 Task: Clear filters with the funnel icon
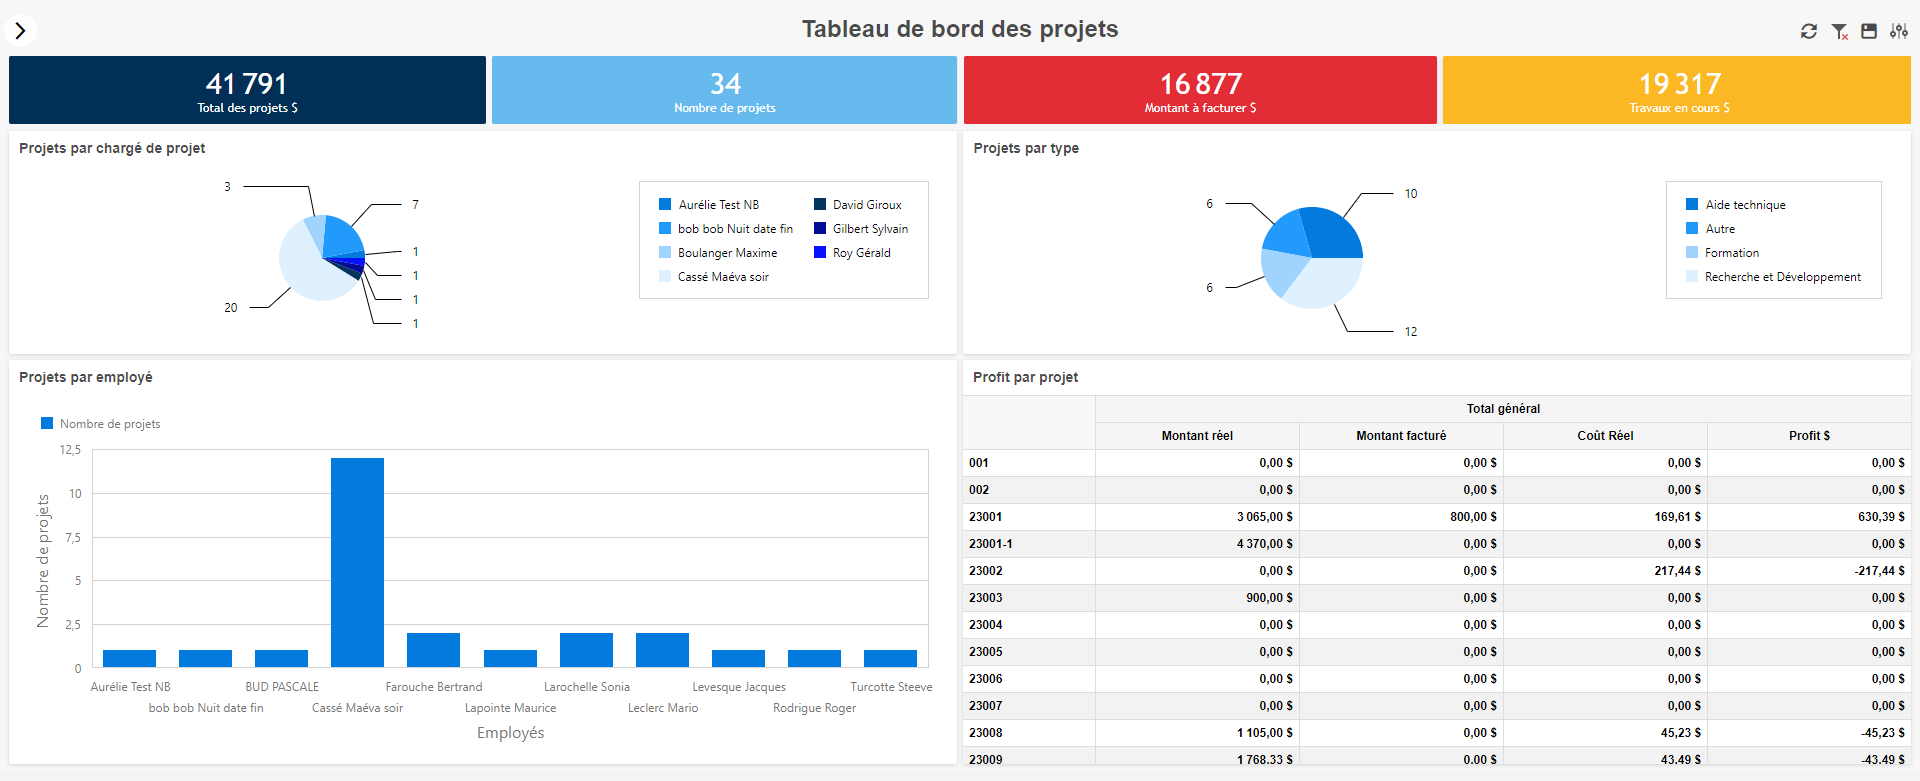click(x=1839, y=31)
